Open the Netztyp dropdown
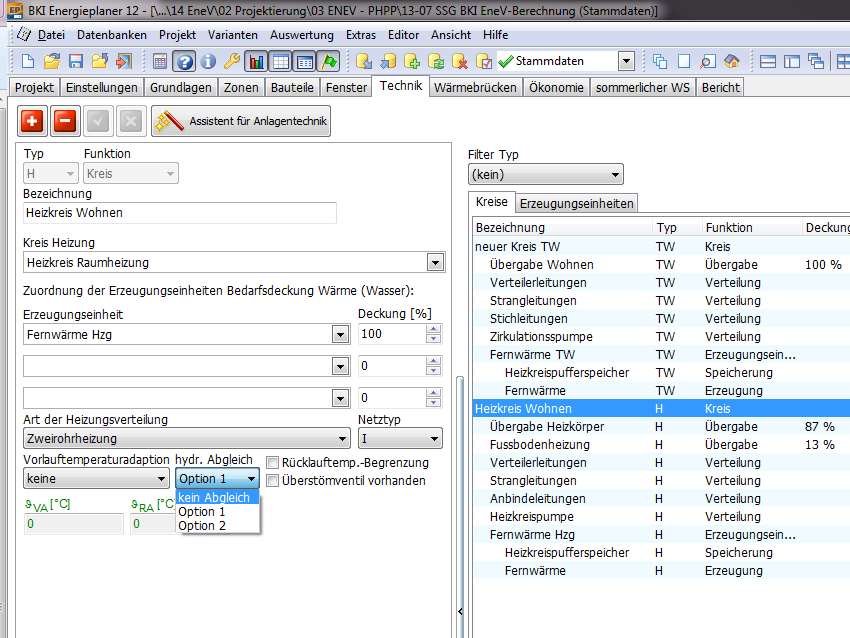 pos(400,439)
